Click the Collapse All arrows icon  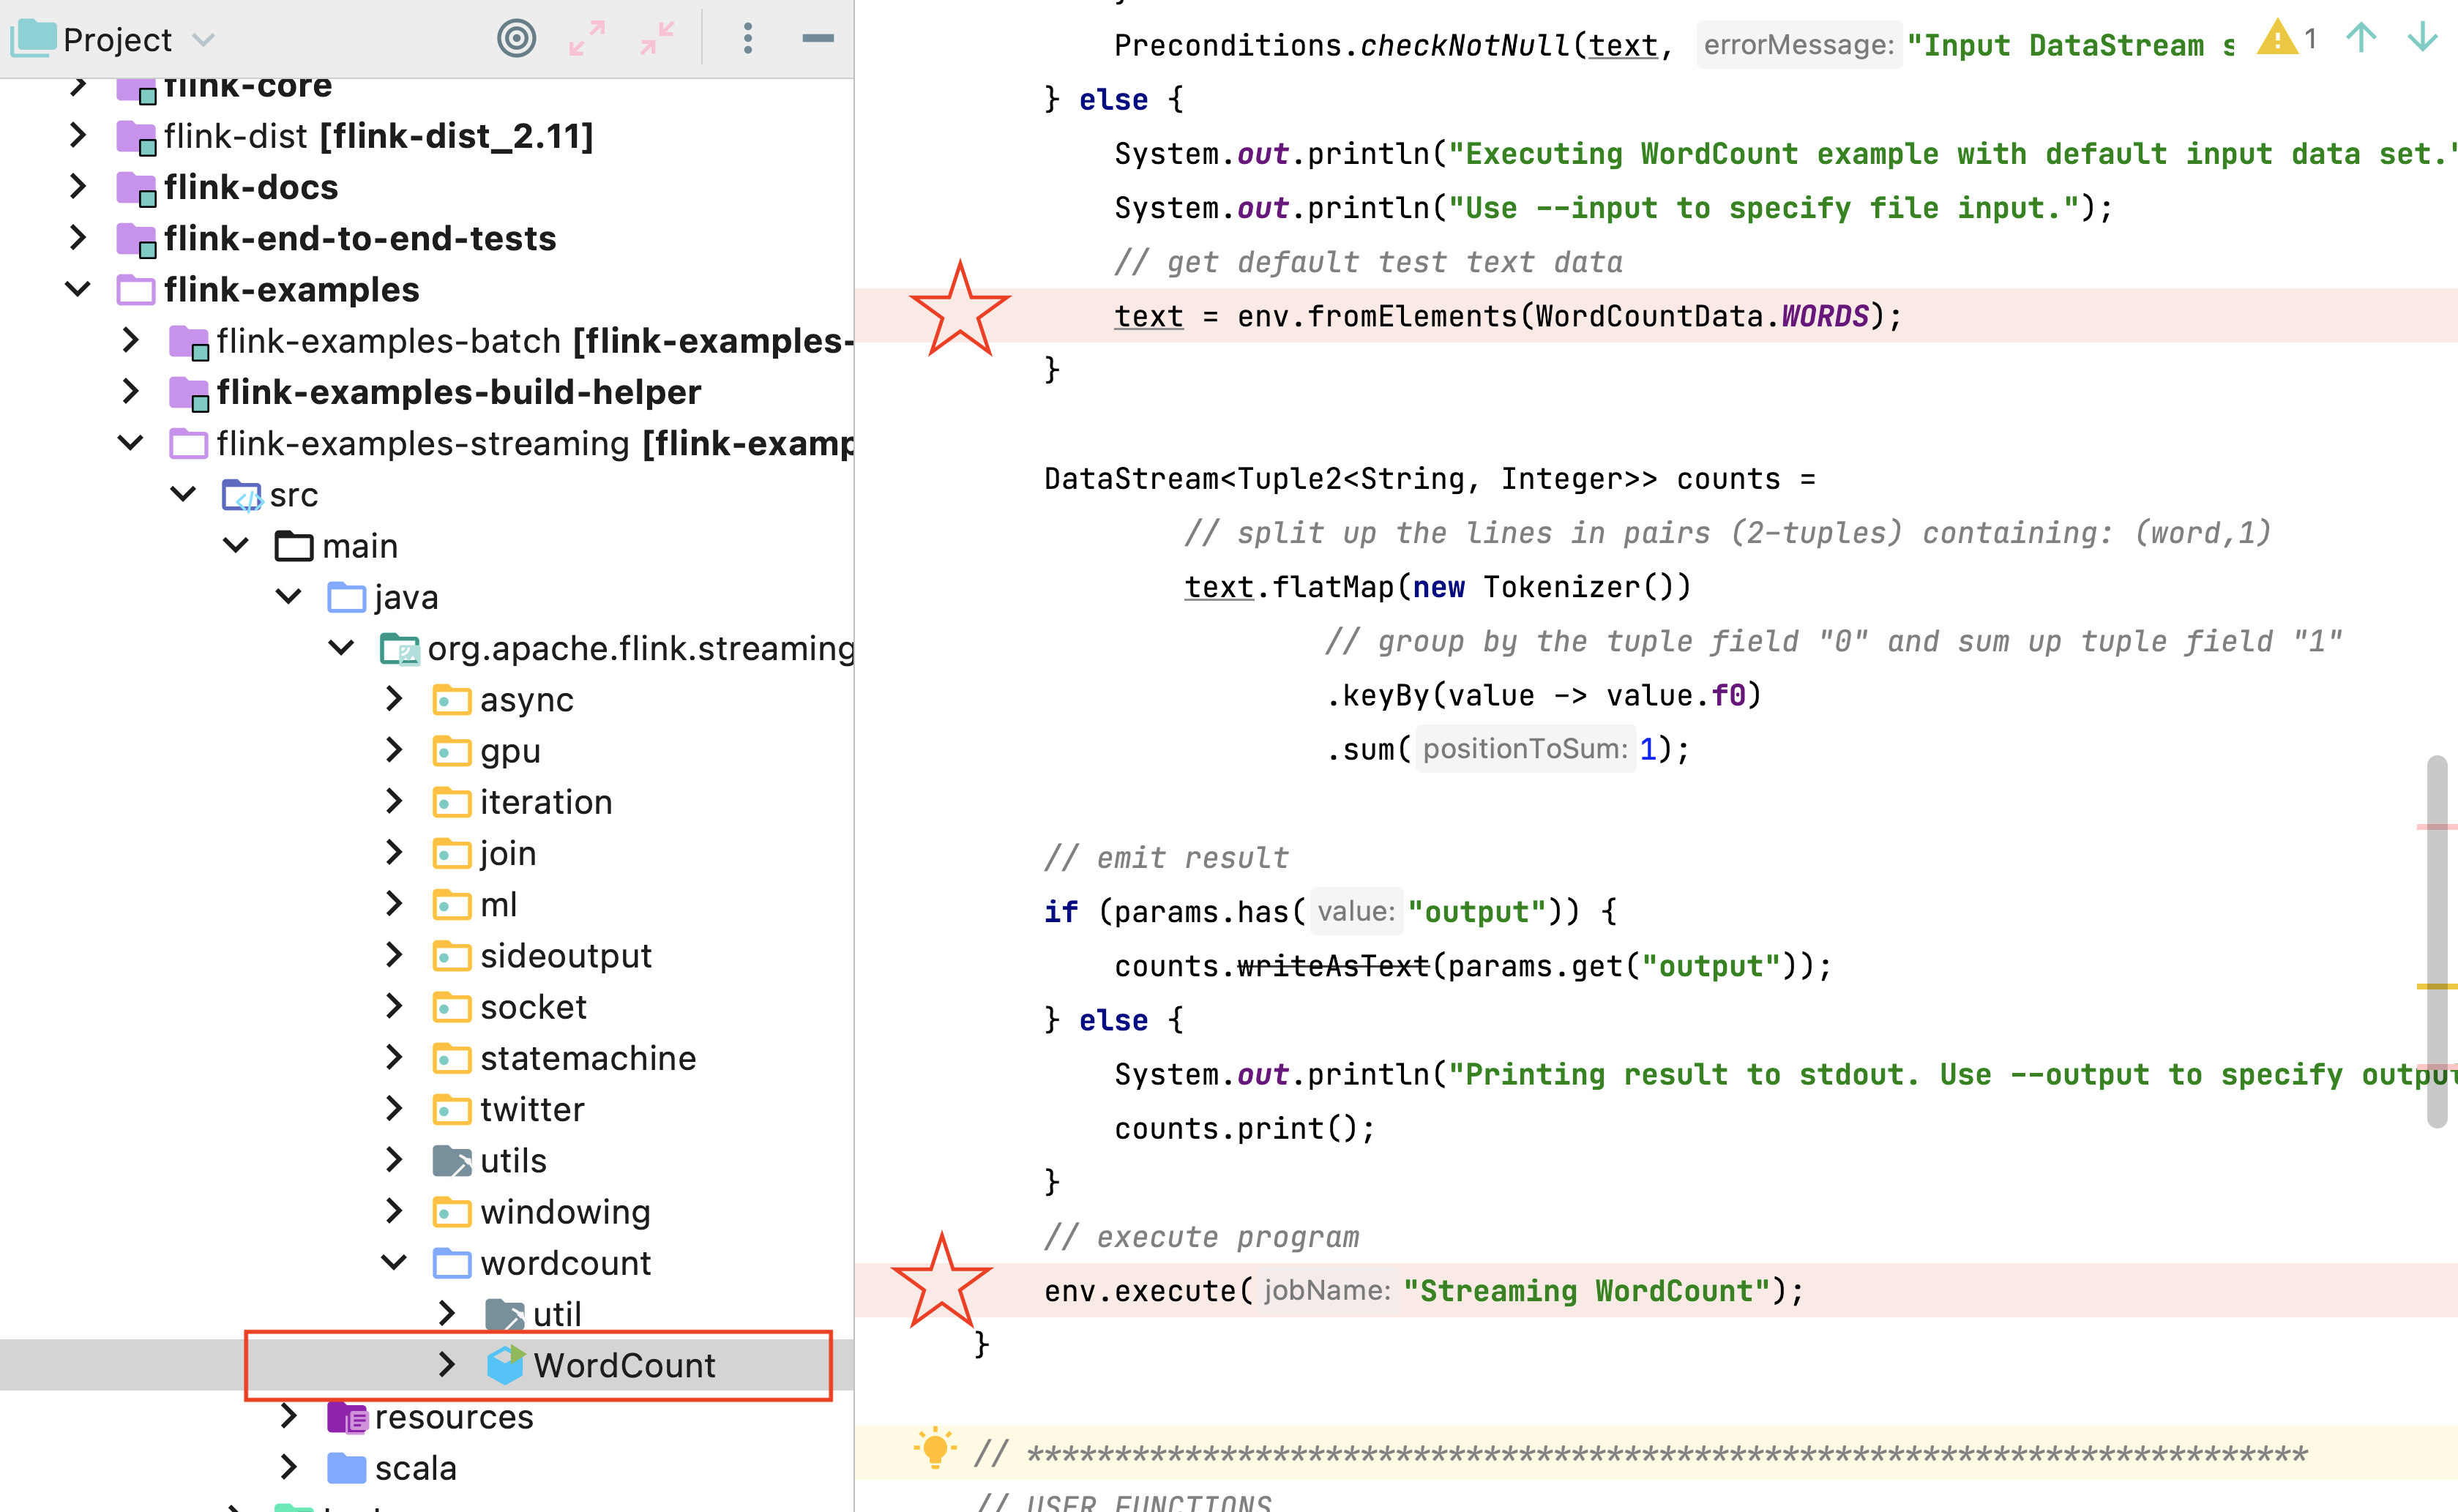657,39
